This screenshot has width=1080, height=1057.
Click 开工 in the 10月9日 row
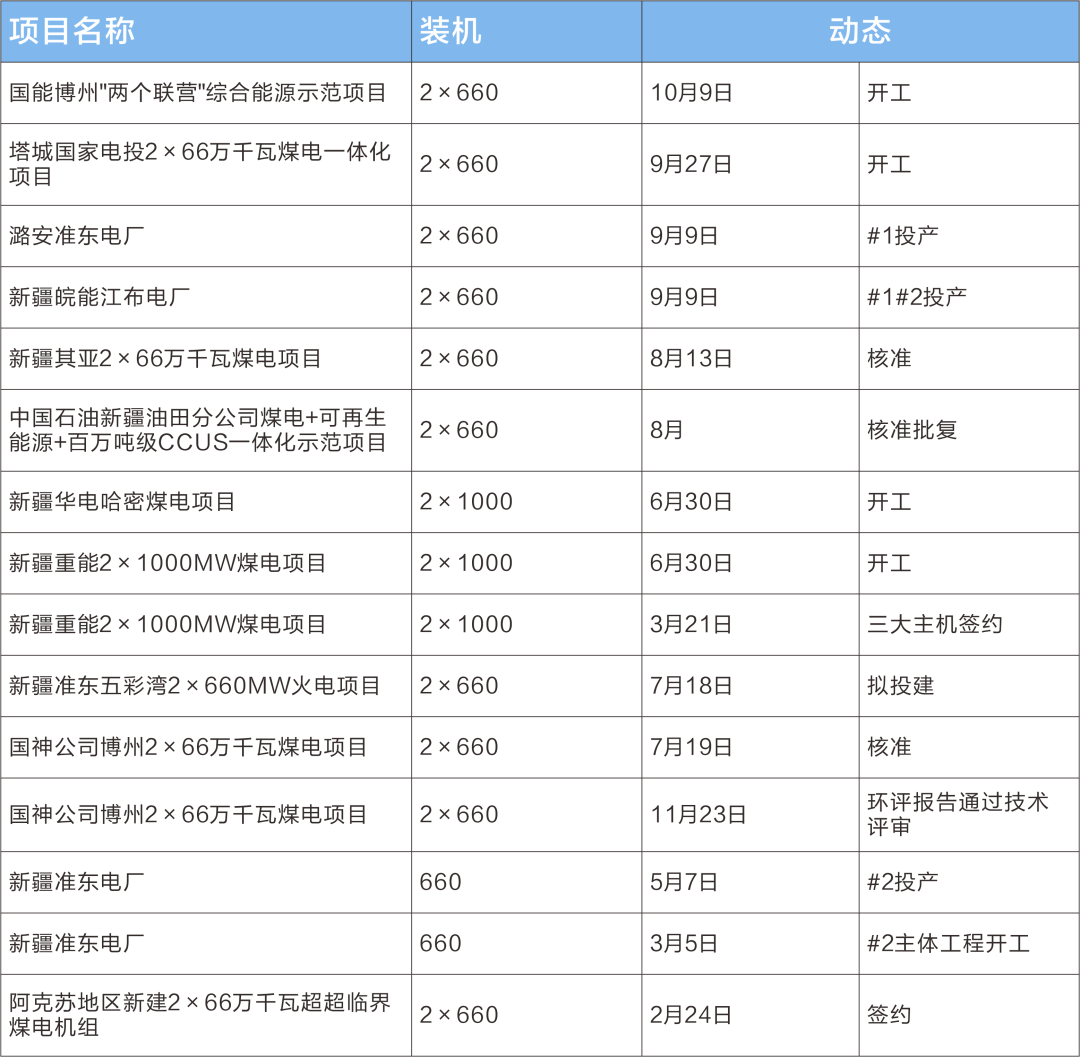click(x=969, y=93)
